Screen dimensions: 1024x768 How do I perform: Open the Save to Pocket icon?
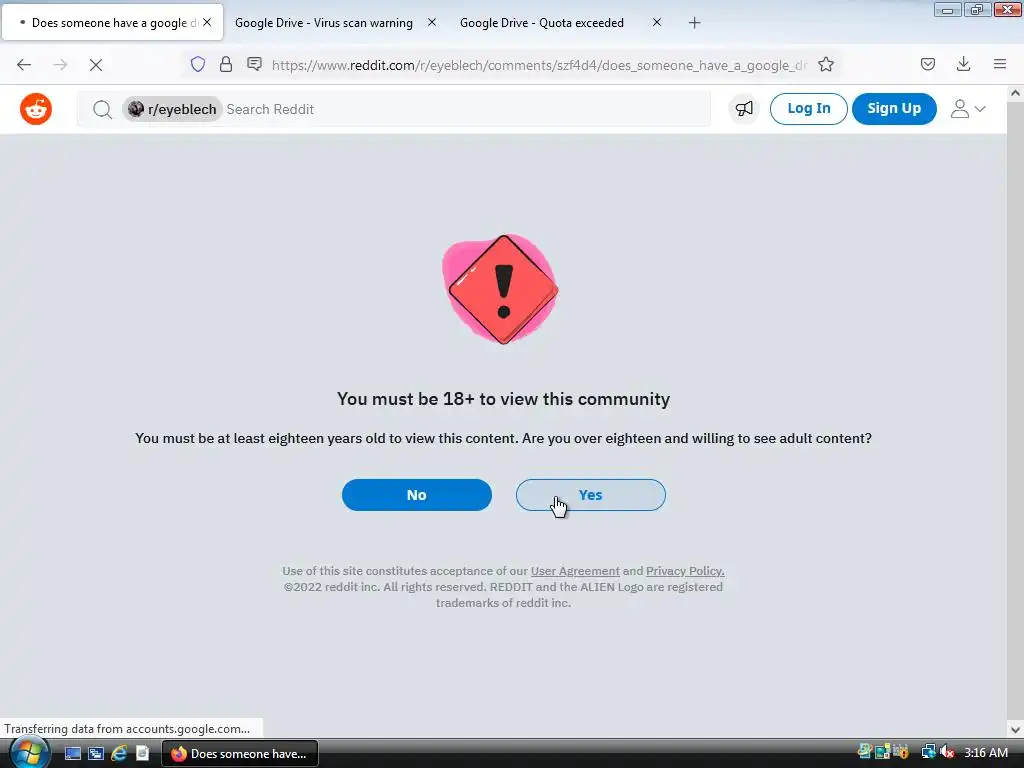927,64
